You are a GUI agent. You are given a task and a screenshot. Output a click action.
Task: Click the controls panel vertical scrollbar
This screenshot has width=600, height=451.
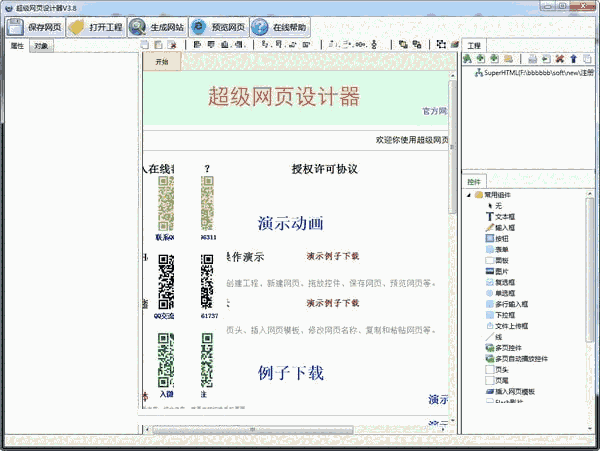(590, 270)
